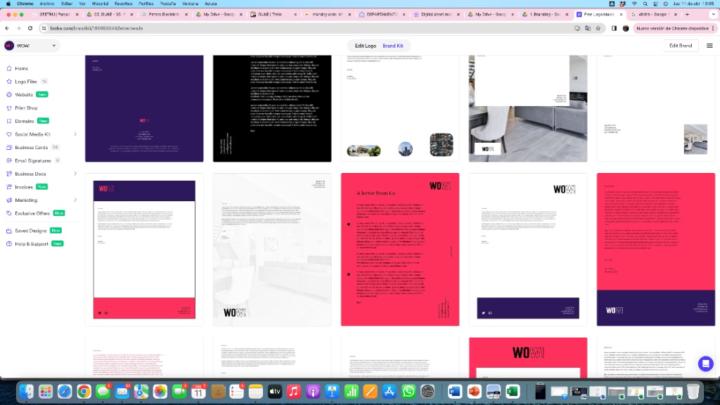Select the full pink letterhead with bullets

coord(400,249)
